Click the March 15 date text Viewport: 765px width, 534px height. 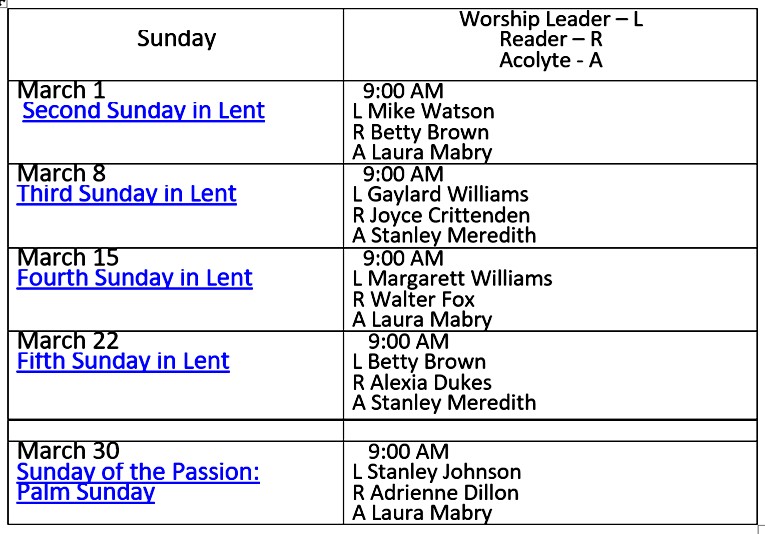click(68, 257)
